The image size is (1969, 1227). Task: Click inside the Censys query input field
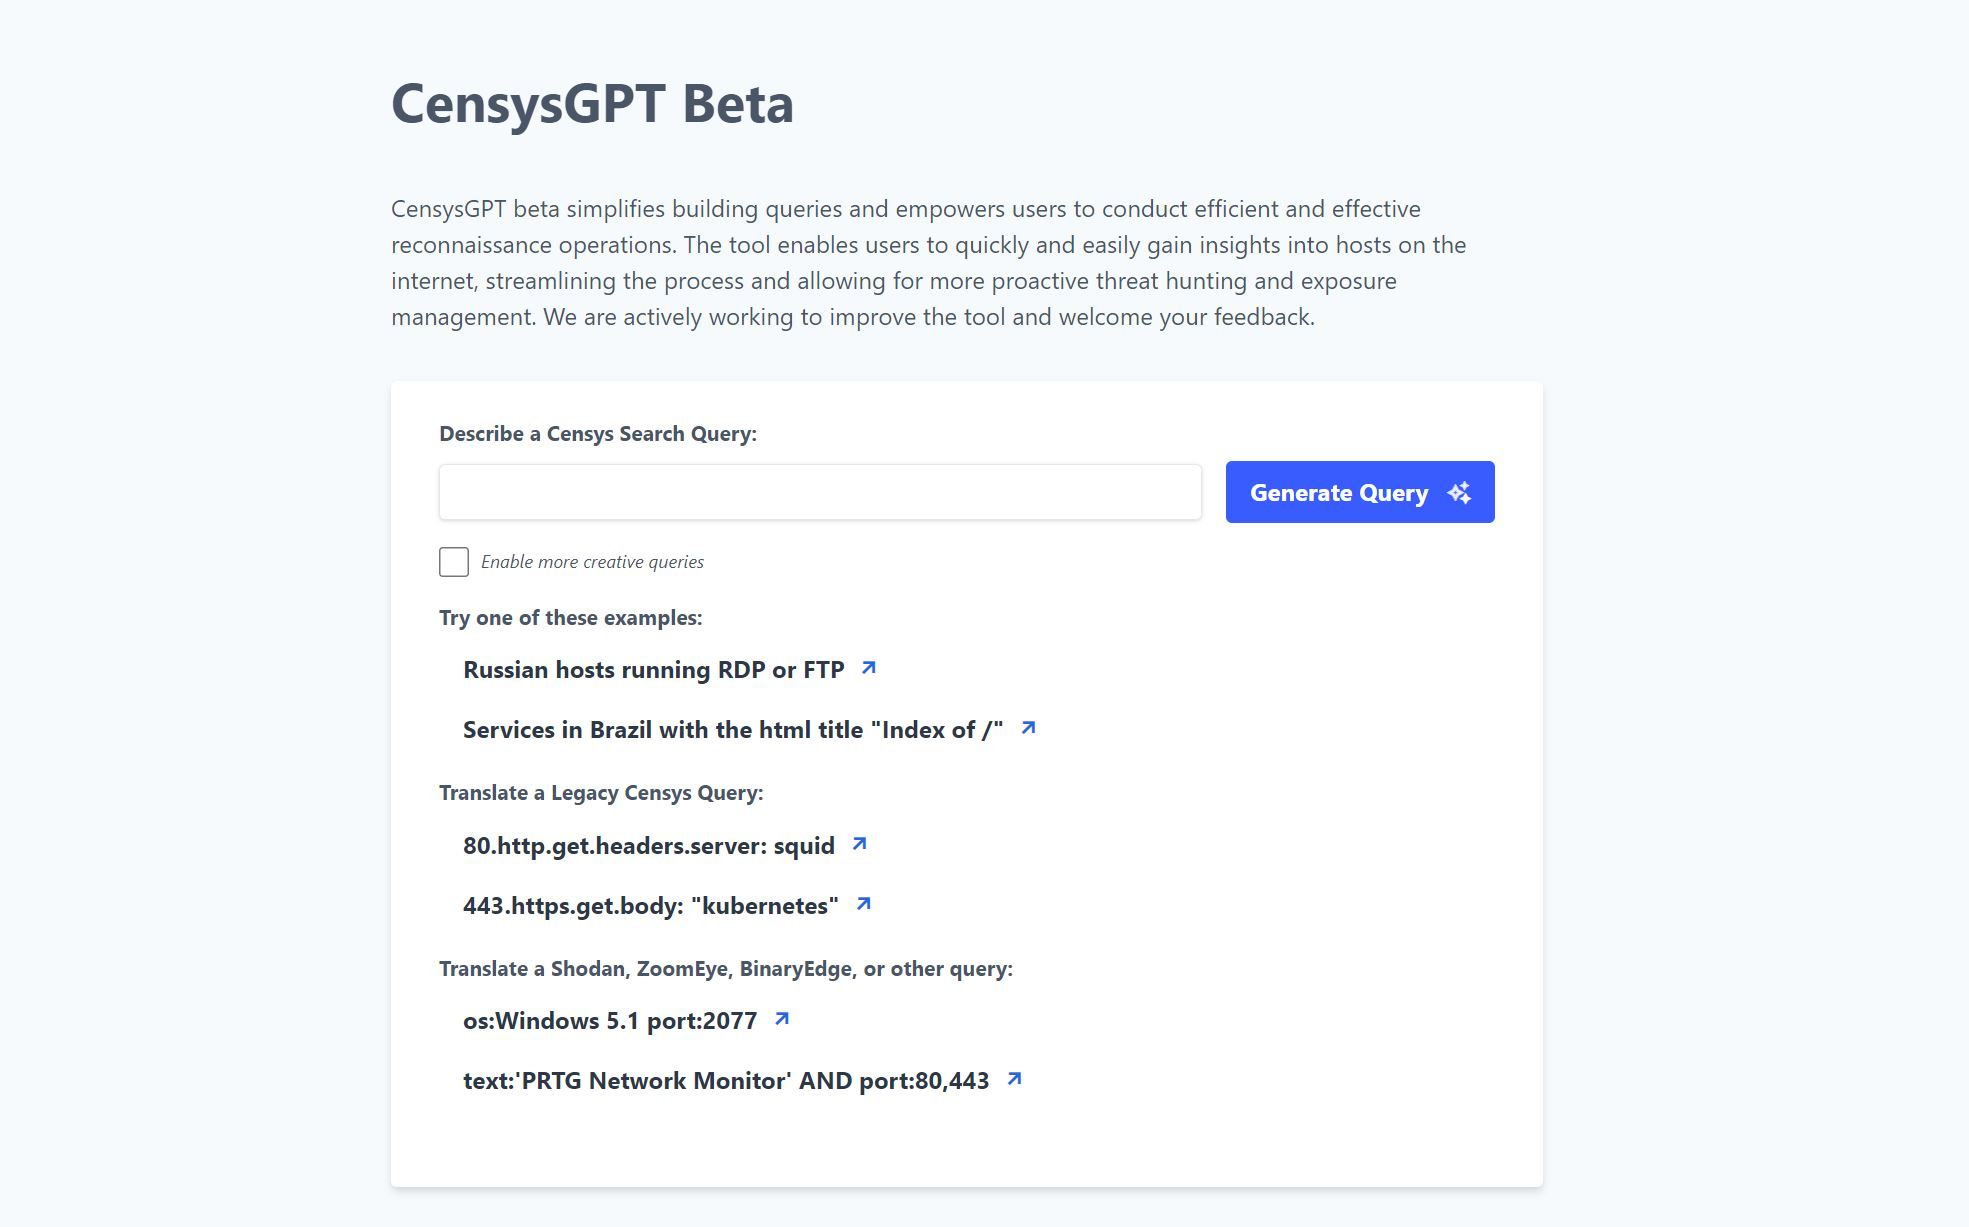coord(818,492)
